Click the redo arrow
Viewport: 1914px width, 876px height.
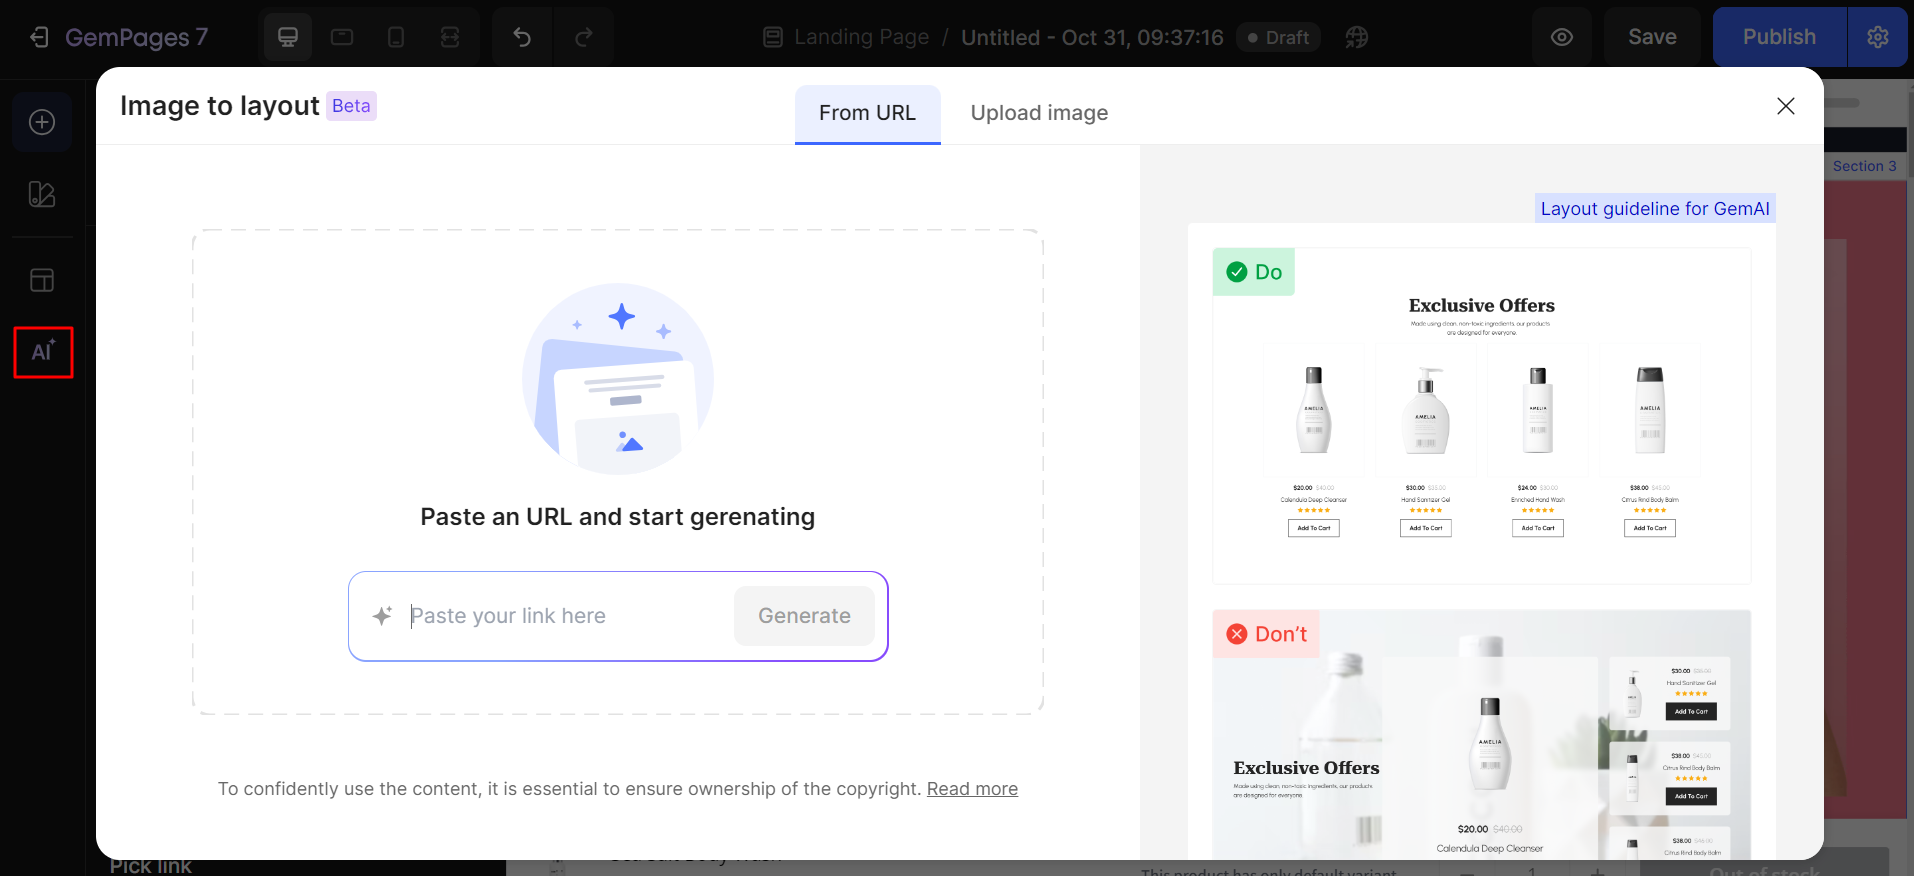pos(584,37)
